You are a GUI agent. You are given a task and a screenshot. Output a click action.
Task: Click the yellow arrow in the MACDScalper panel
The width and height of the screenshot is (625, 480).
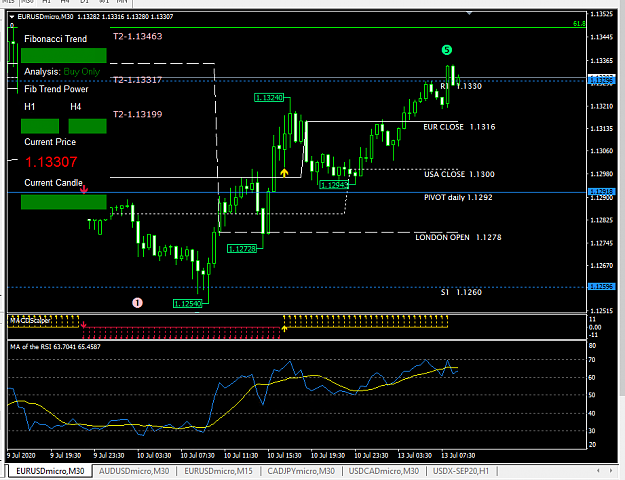click(x=284, y=329)
